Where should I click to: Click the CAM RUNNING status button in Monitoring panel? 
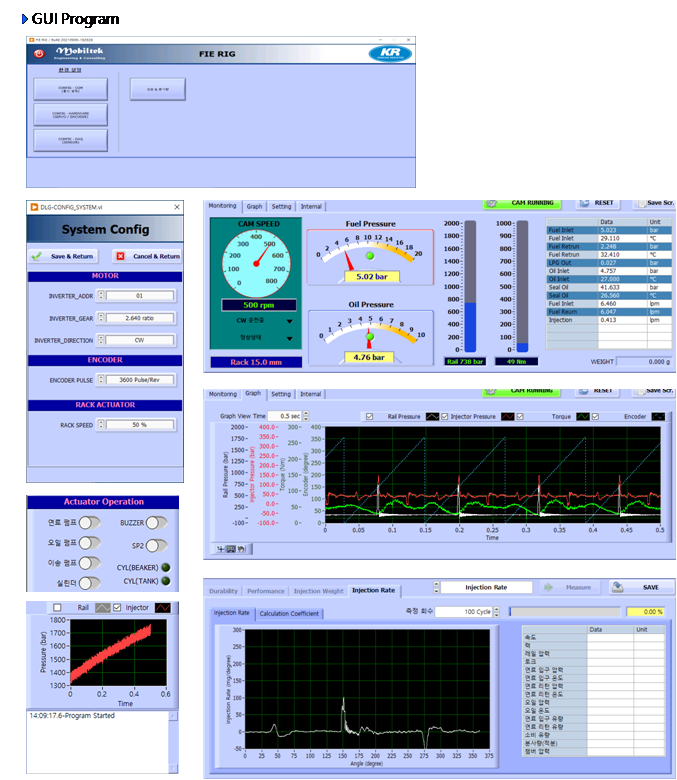tap(522, 203)
